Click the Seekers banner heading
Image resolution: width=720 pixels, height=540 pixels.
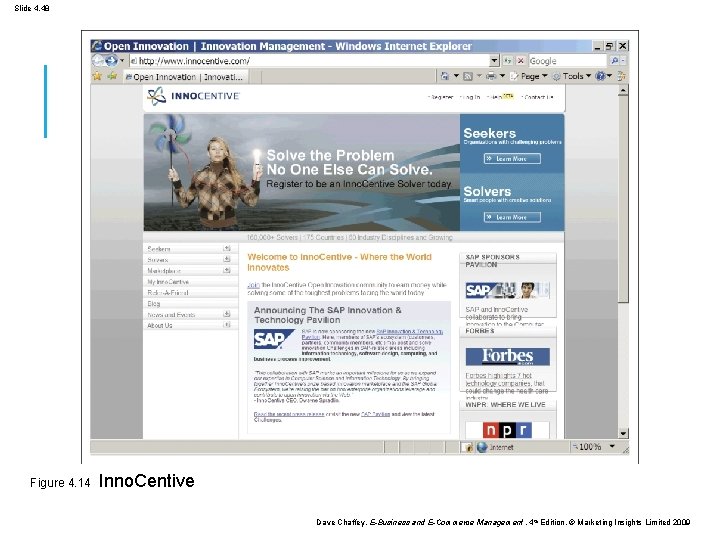pyautogui.click(x=489, y=133)
